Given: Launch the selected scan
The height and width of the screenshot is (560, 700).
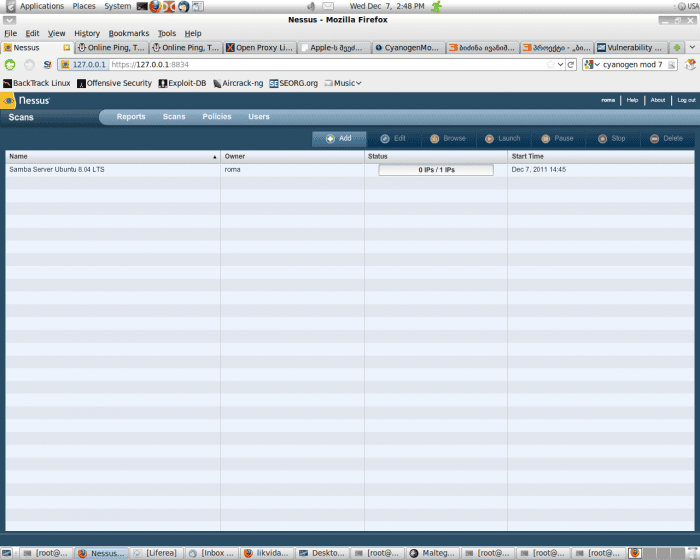Looking at the screenshot, I should click(x=503, y=138).
